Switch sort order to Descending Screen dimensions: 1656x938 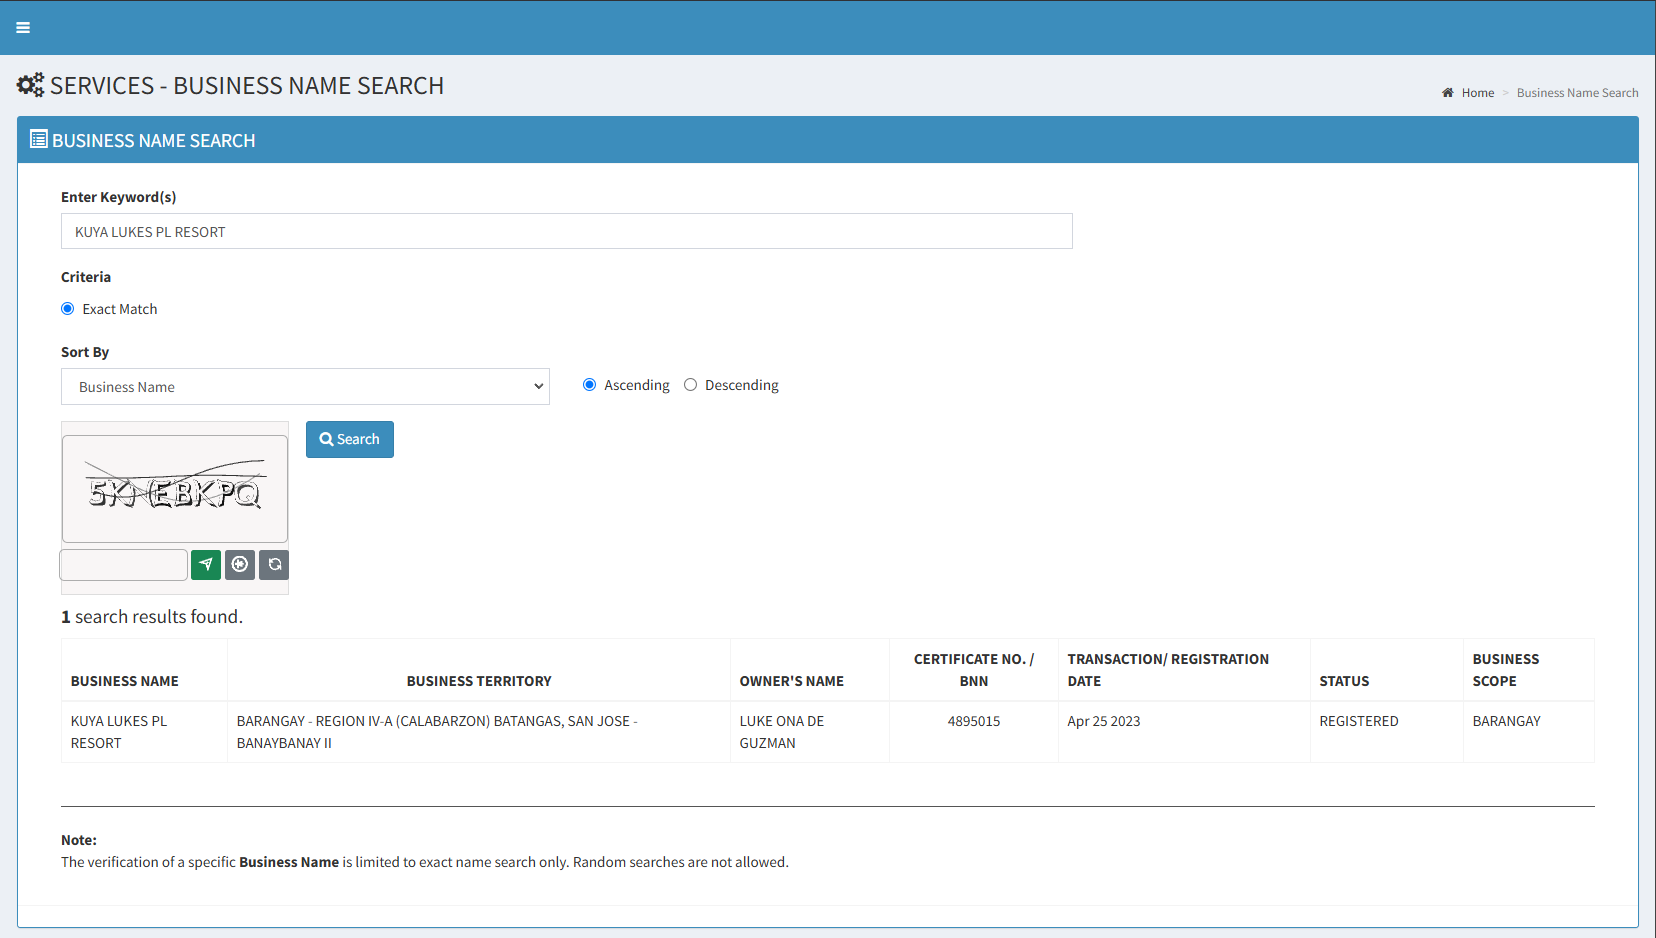pyautogui.click(x=691, y=385)
